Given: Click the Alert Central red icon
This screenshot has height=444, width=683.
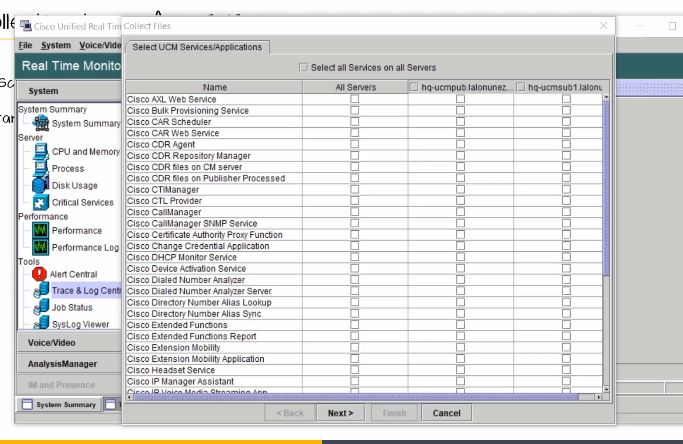Looking at the screenshot, I should [x=39, y=274].
